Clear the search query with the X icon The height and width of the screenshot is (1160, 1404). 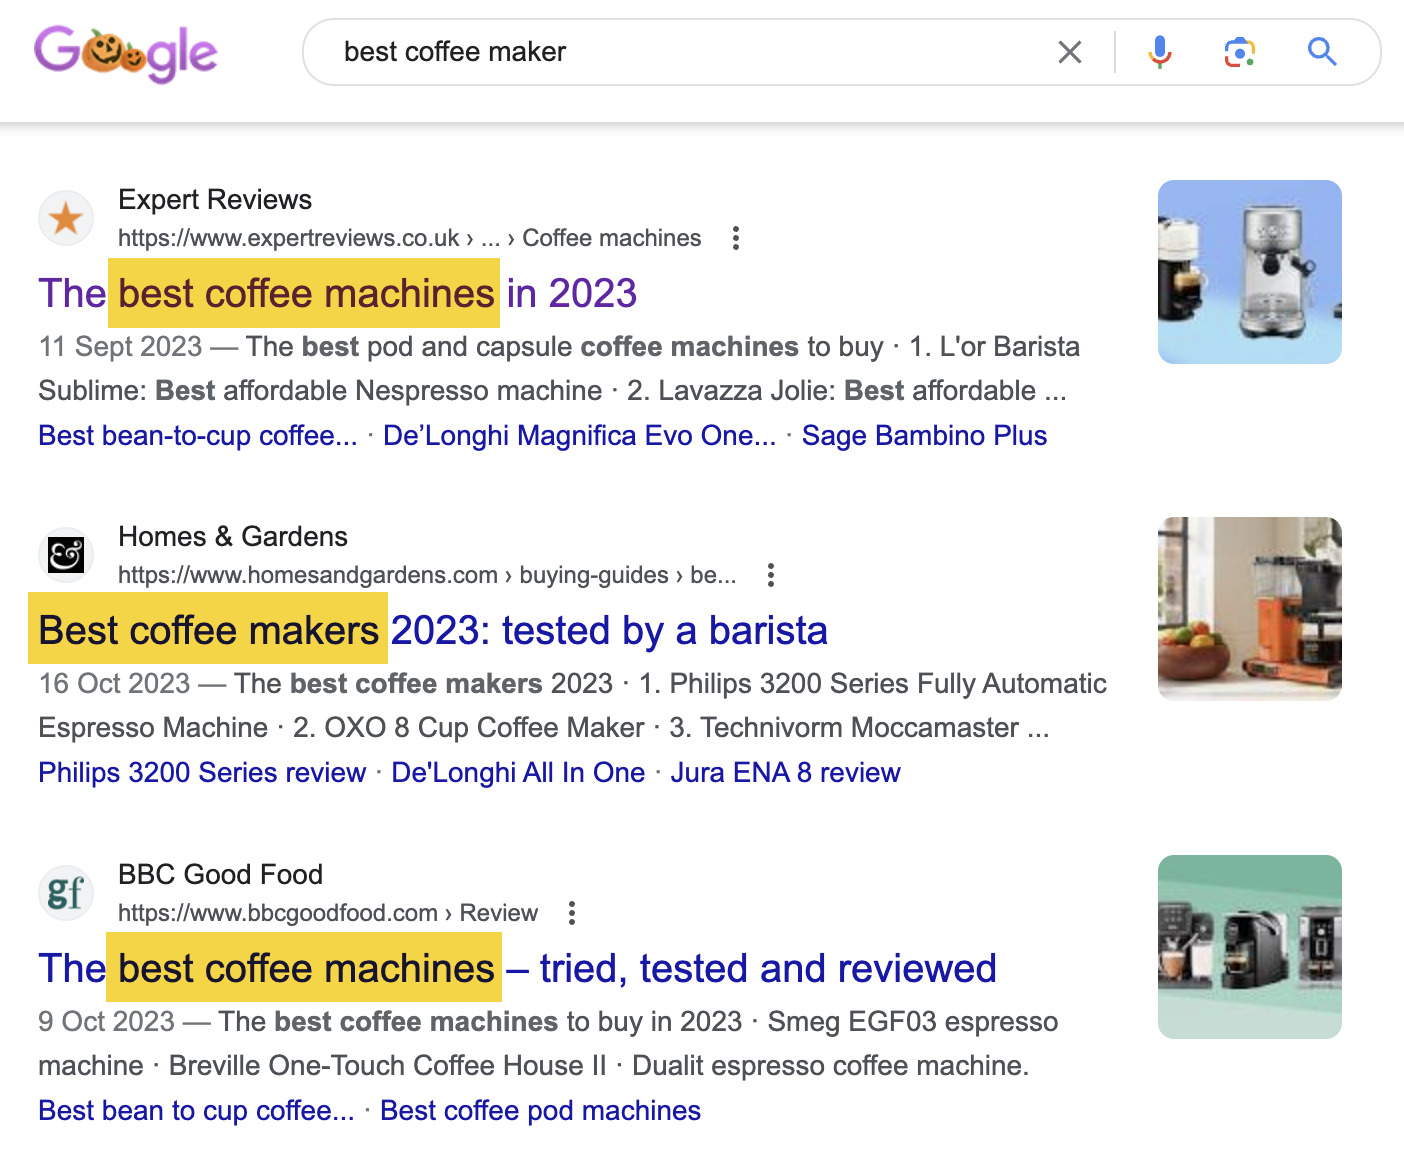click(x=1070, y=52)
